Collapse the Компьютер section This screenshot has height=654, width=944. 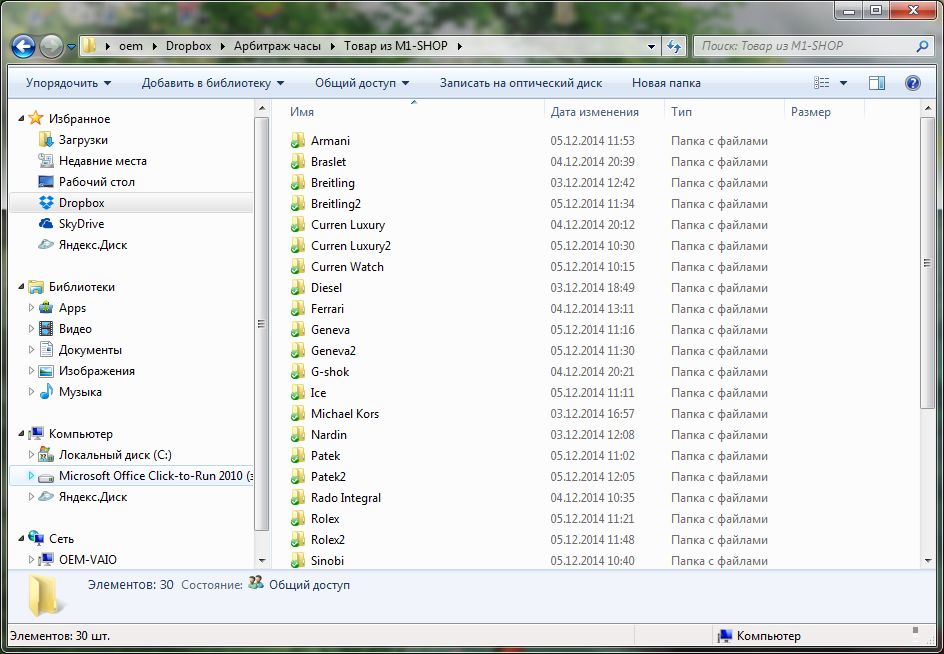tap(21, 434)
